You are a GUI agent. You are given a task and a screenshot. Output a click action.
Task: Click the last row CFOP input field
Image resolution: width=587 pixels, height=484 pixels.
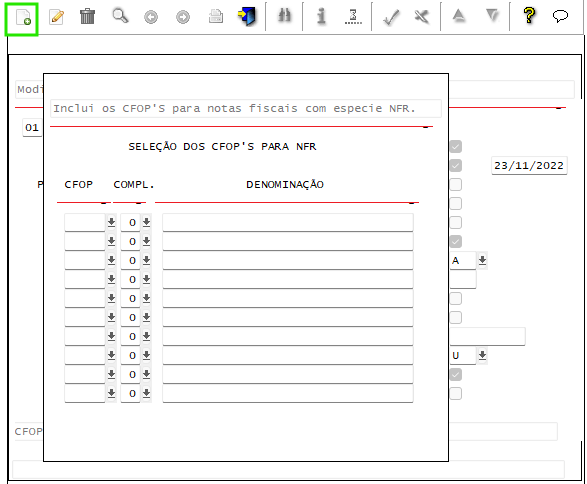(x=85, y=393)
